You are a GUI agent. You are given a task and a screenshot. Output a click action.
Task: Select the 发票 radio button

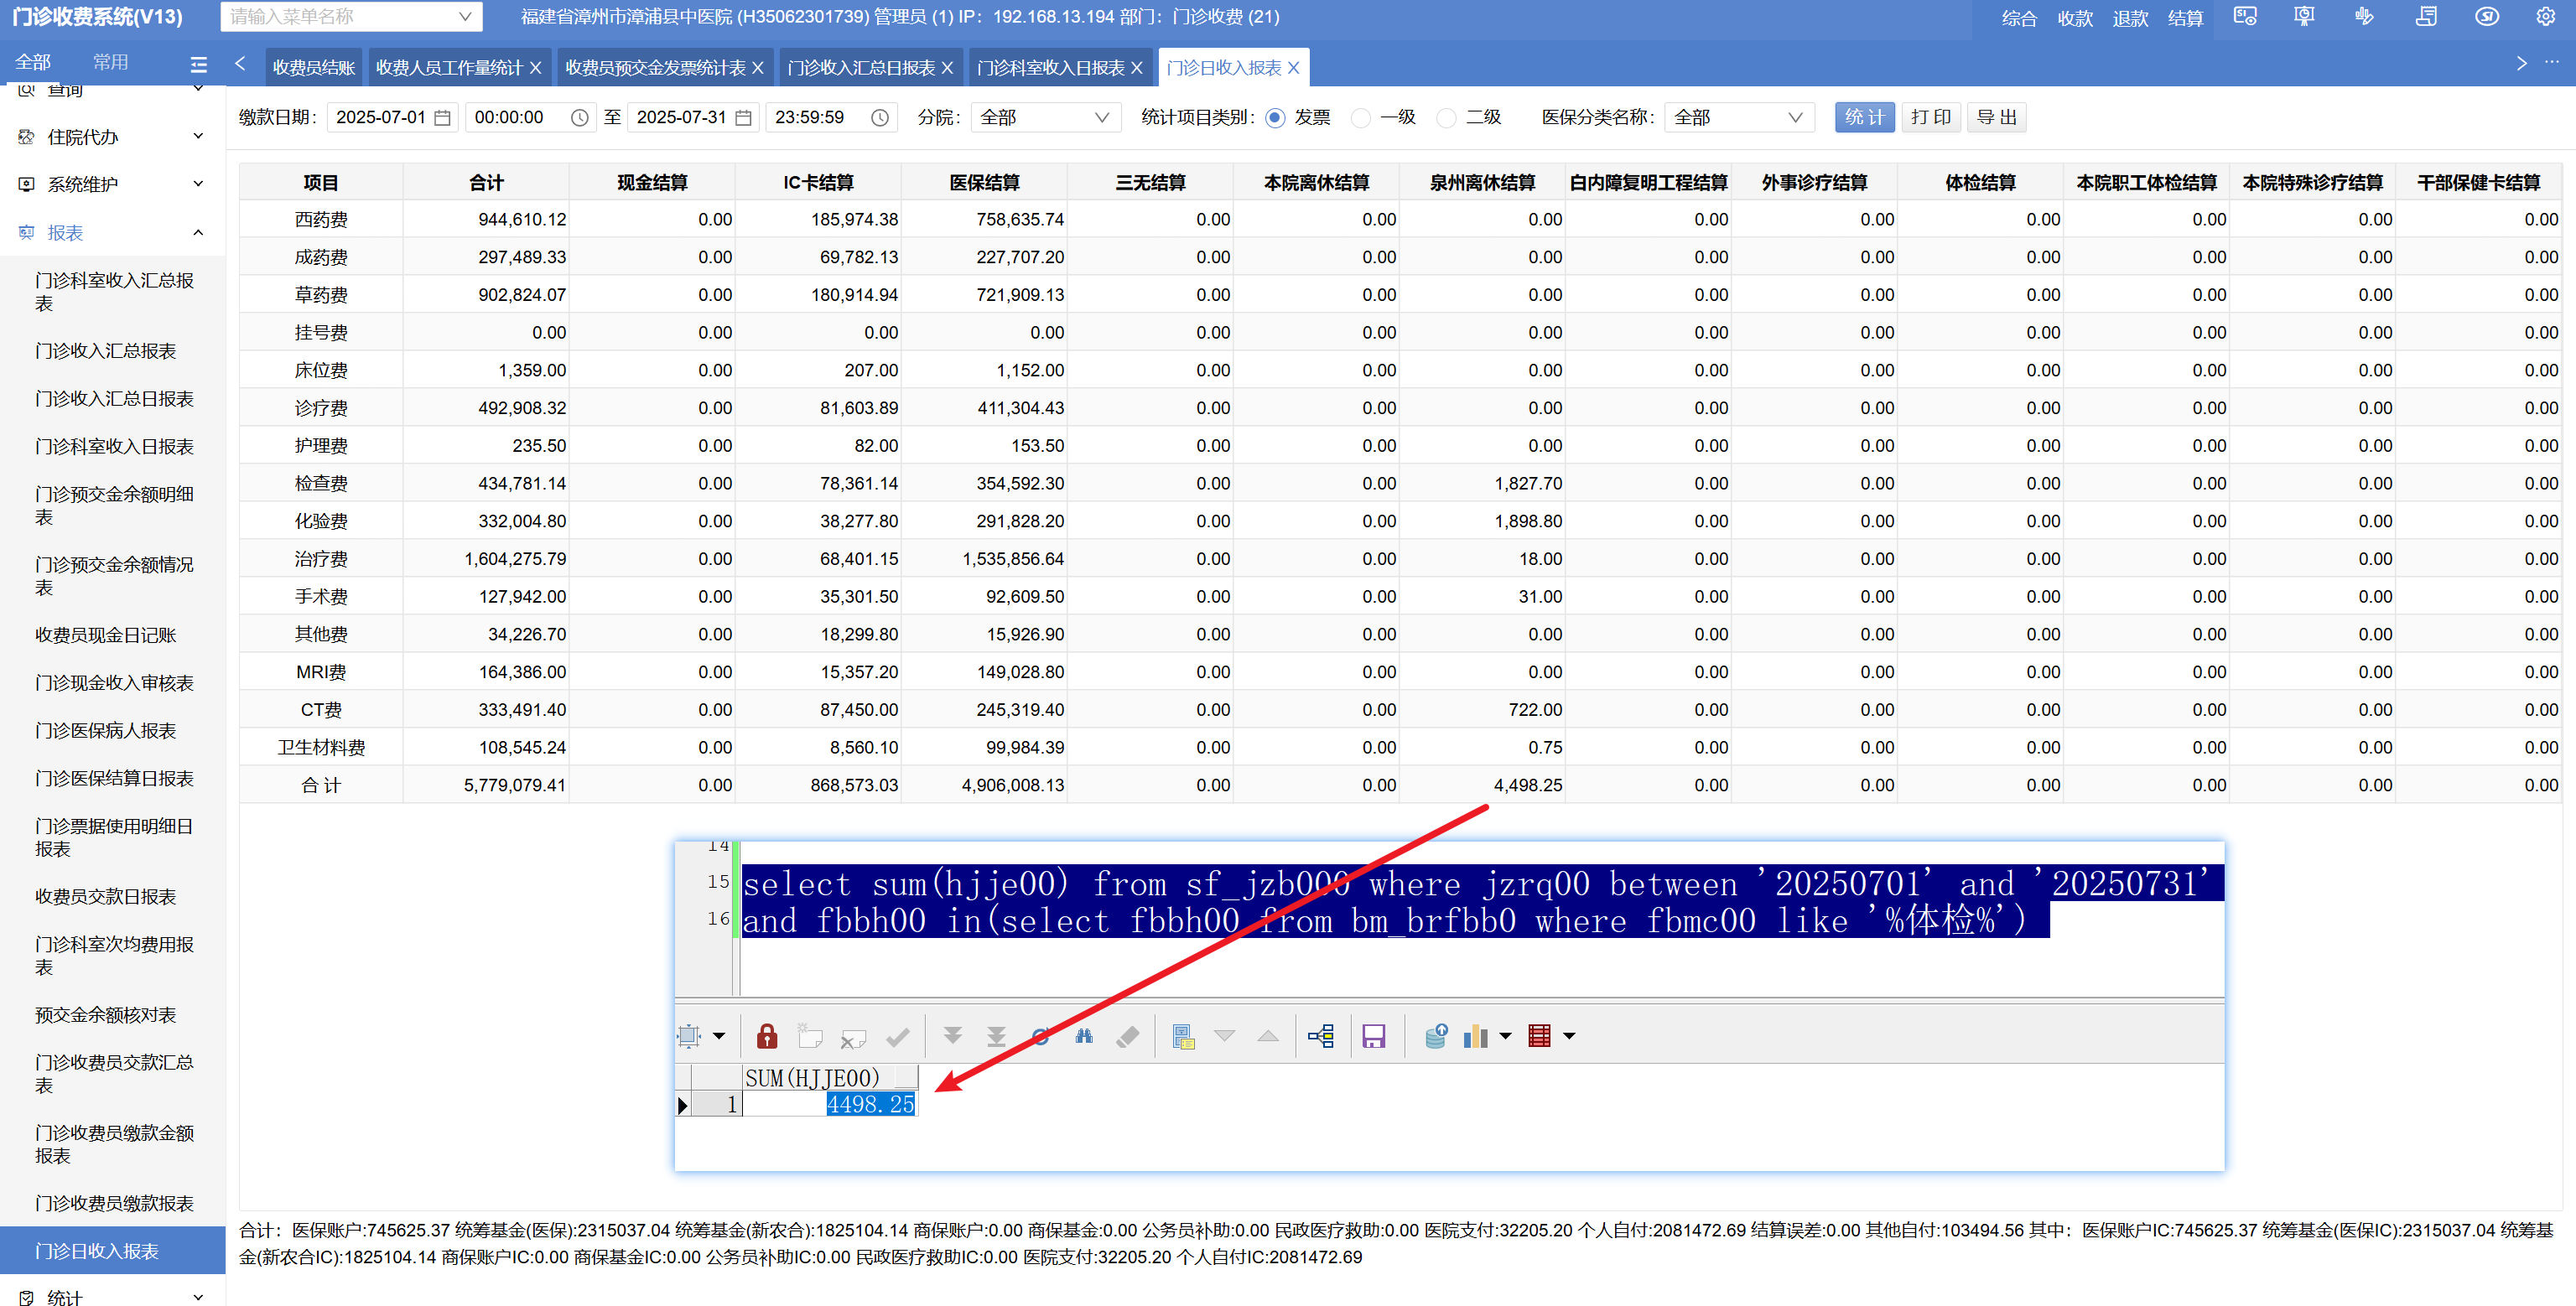coord(1275,118)
